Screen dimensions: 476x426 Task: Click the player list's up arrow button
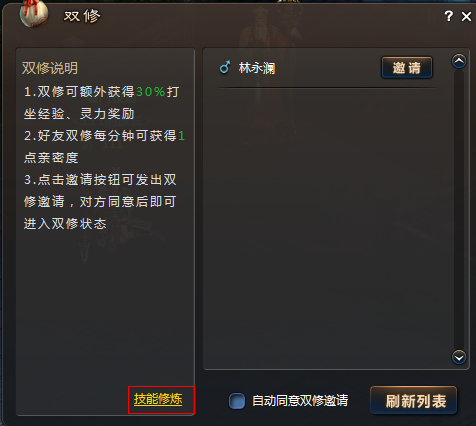tap(459, 61)
